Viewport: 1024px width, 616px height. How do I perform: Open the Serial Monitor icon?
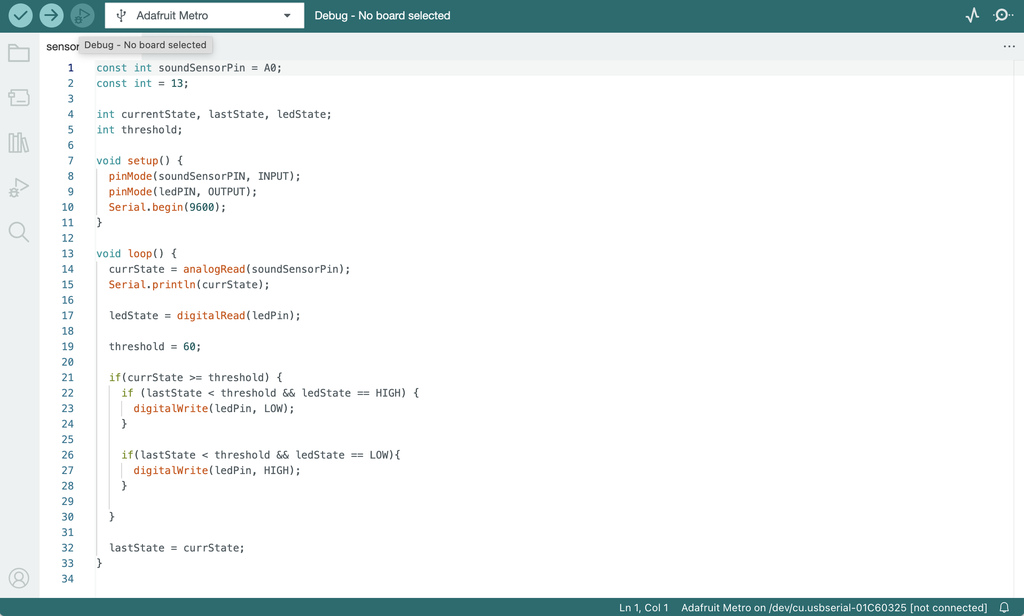pyautogui.click(x=1003, y=16)
